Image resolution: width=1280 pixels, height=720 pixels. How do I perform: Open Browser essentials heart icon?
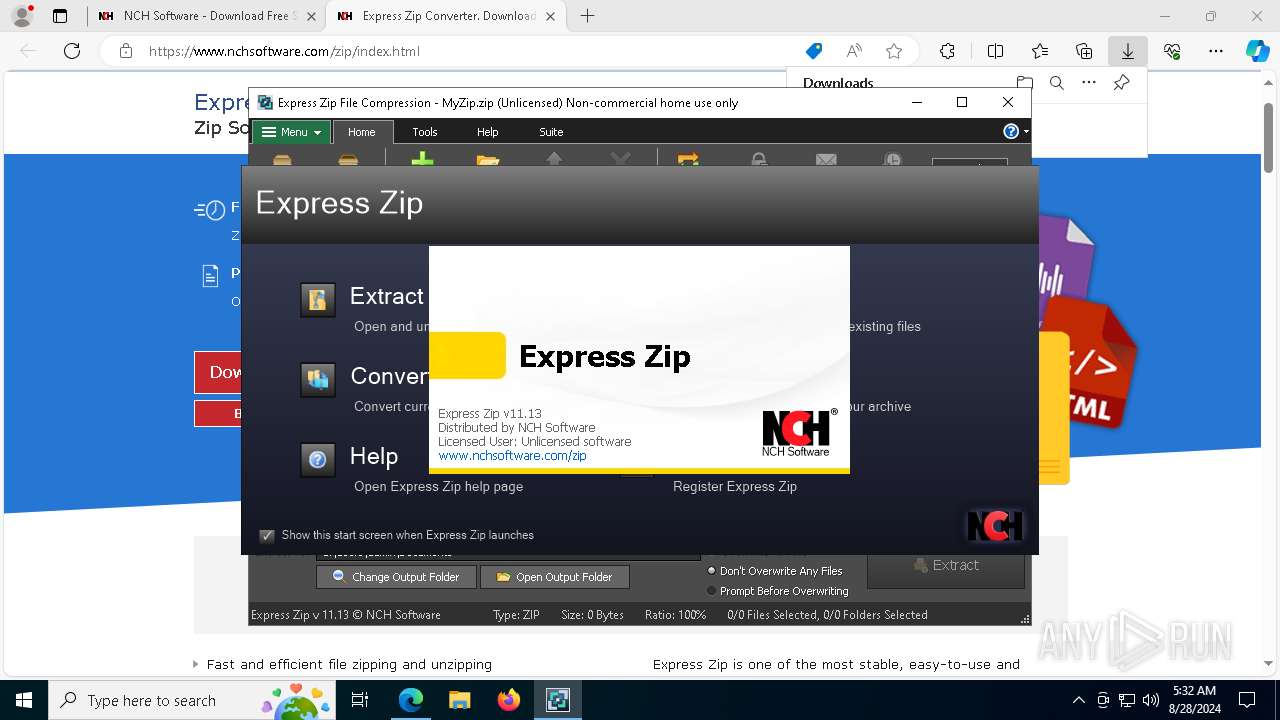tap(1172, 51)
